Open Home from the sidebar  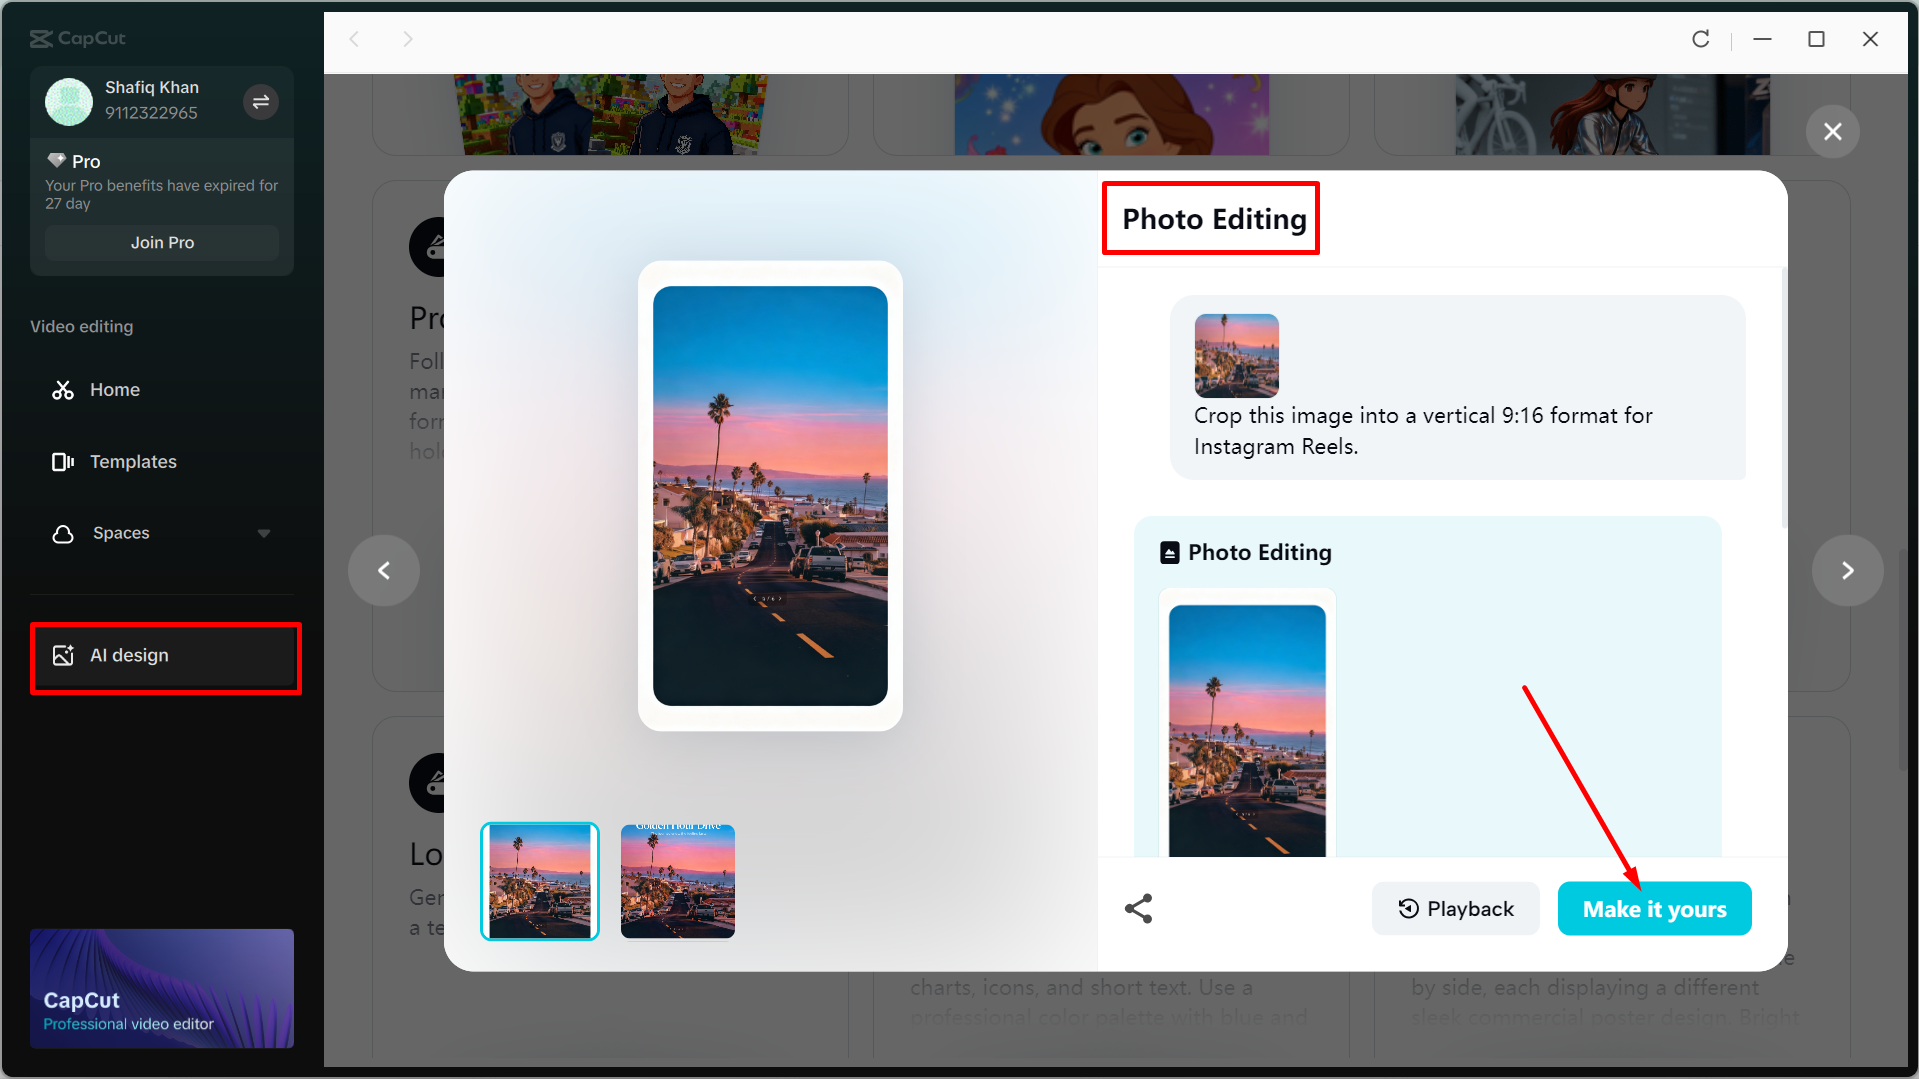[x=114, y=389]
